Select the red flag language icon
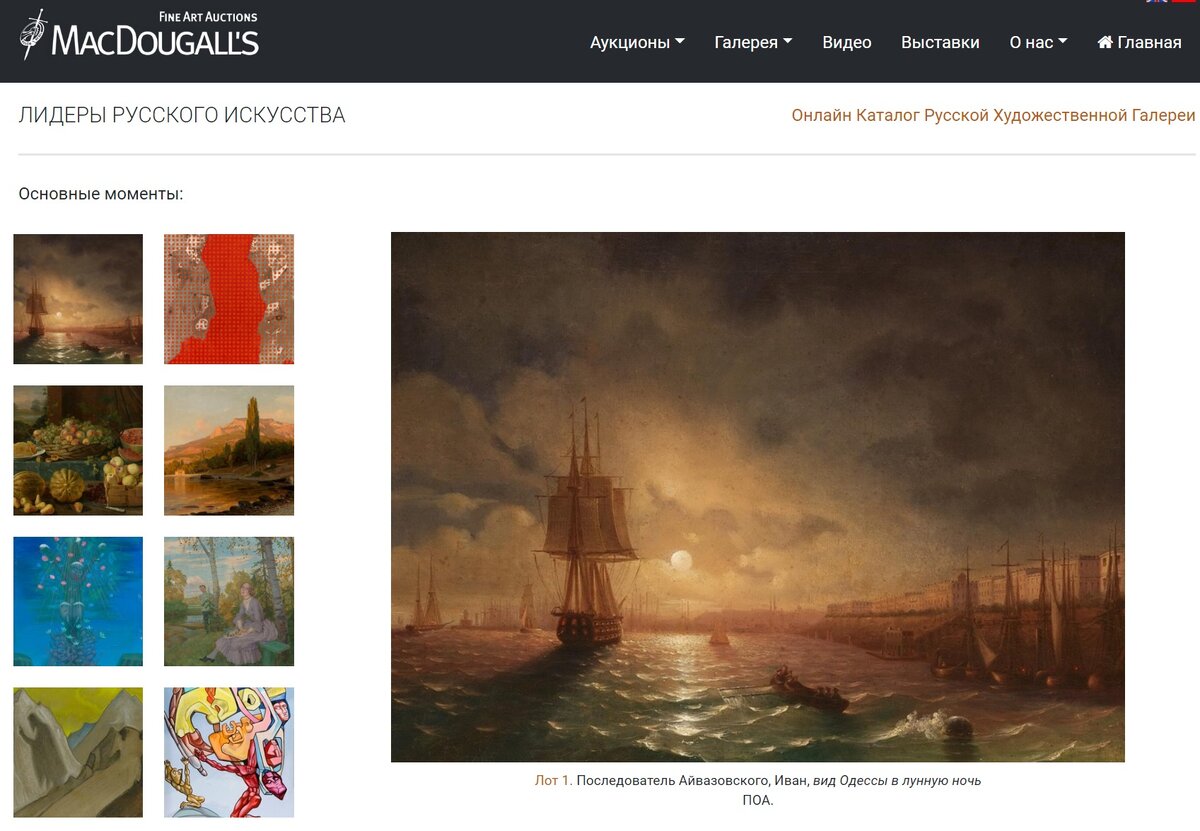 (1184, 2)
